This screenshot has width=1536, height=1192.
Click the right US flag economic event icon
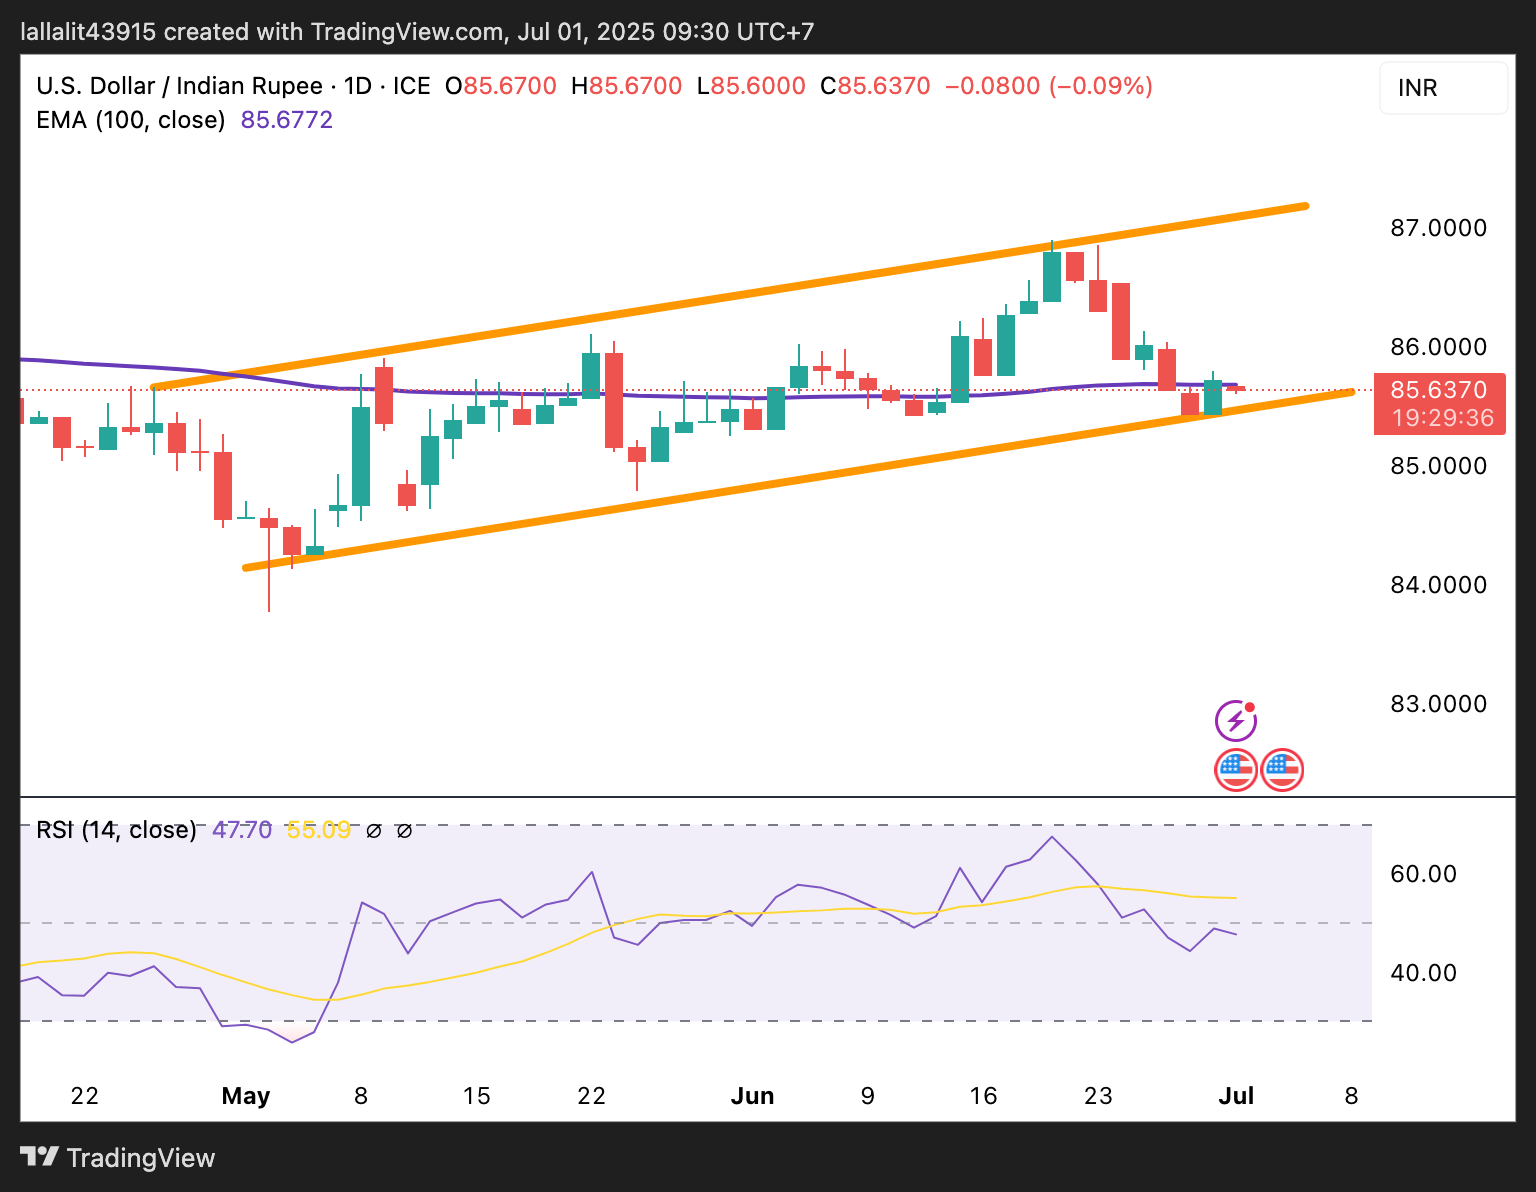1282,770
